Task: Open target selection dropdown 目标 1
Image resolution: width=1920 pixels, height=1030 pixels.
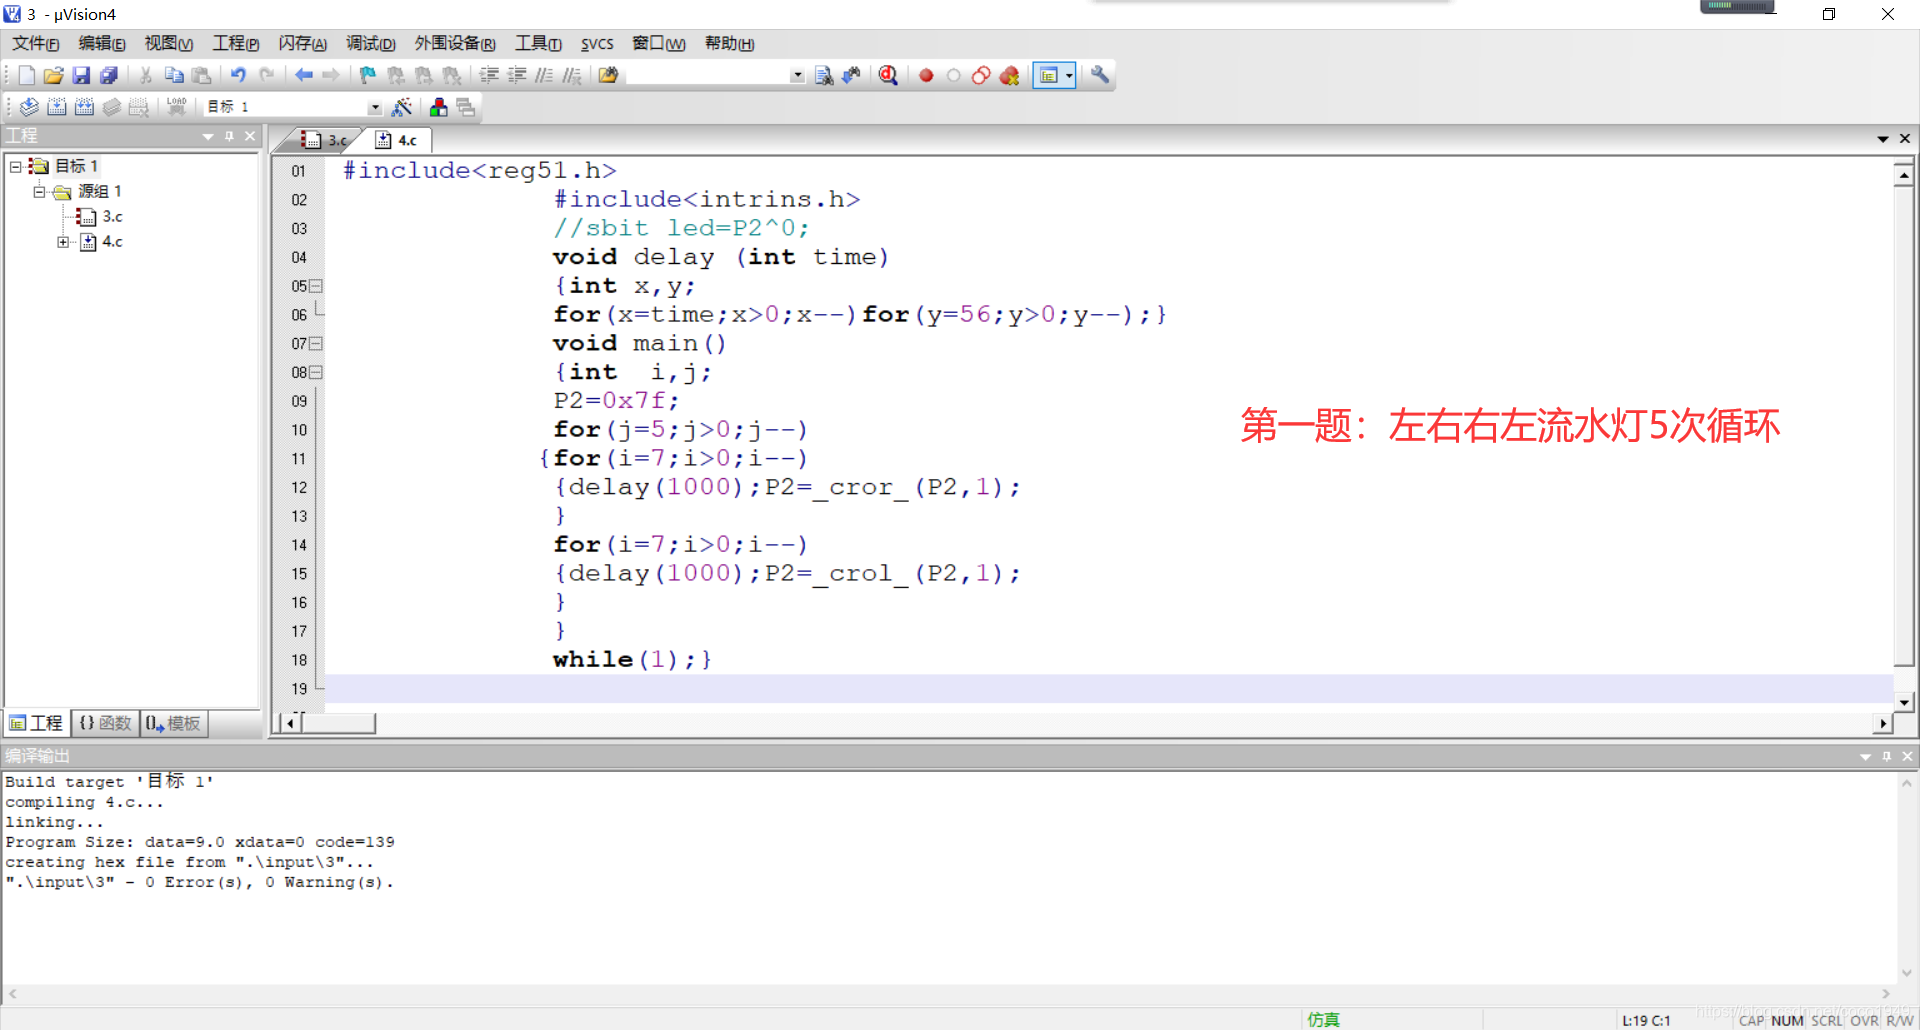Action: (375, 107)
